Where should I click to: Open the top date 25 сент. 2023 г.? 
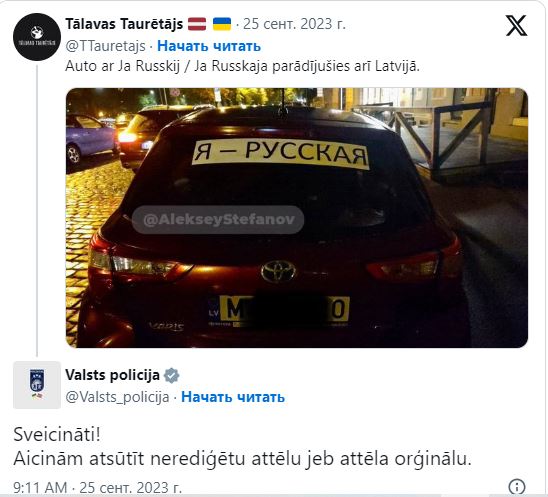coord(294,24)
